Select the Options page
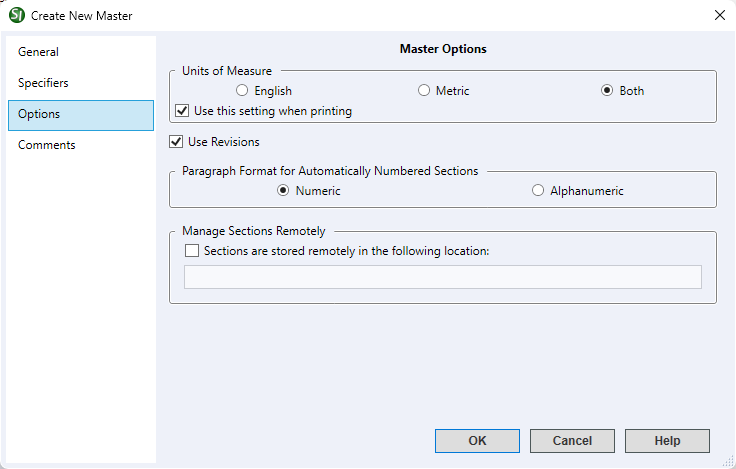This screenshot has height=469, width=736. pos(81,115)
